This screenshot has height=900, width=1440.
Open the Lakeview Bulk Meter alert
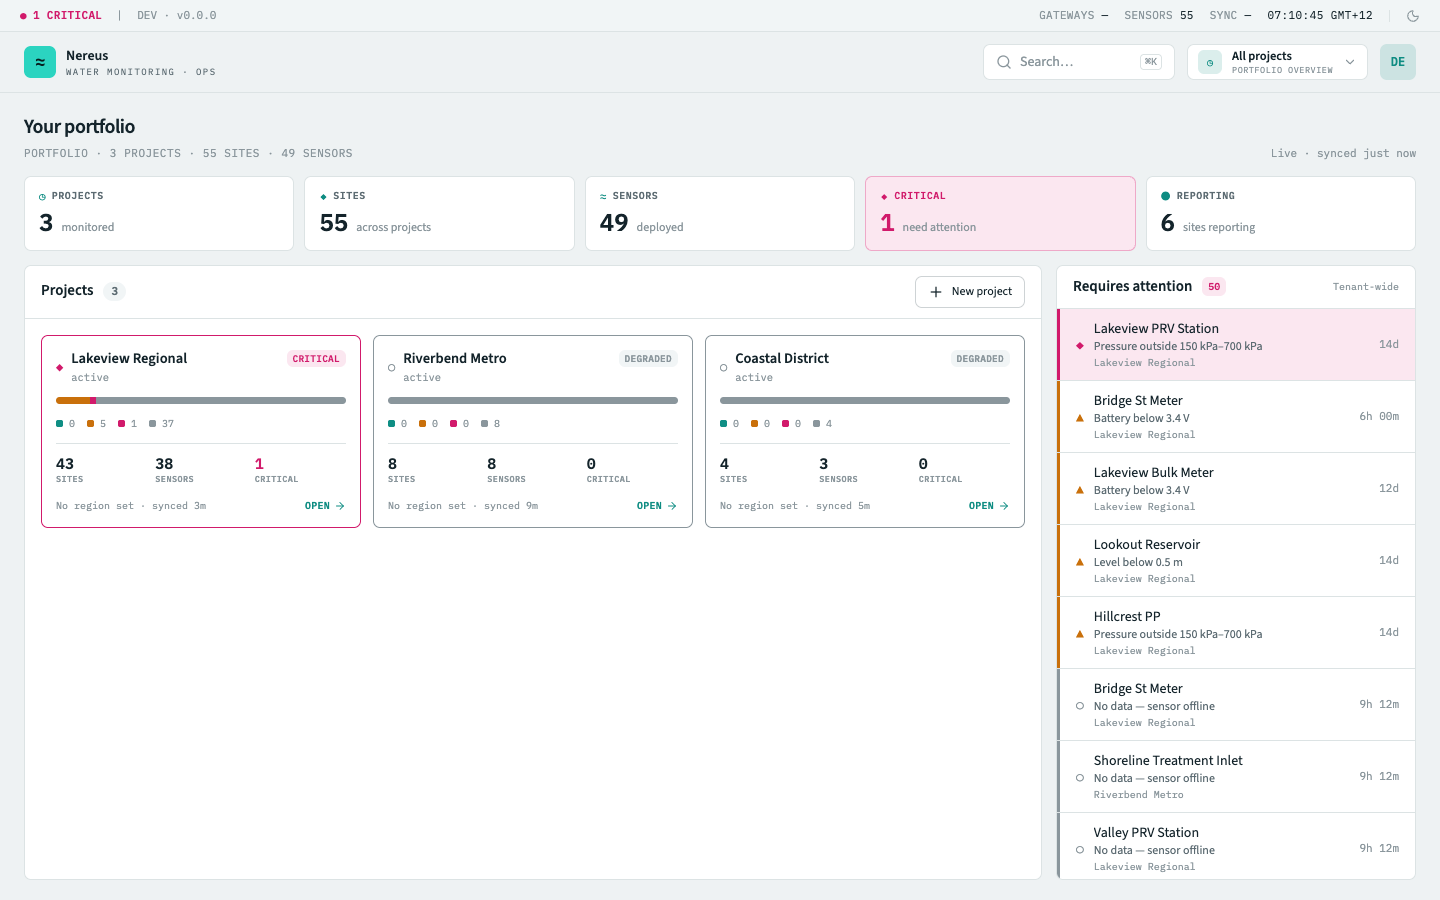(1236, 489)
